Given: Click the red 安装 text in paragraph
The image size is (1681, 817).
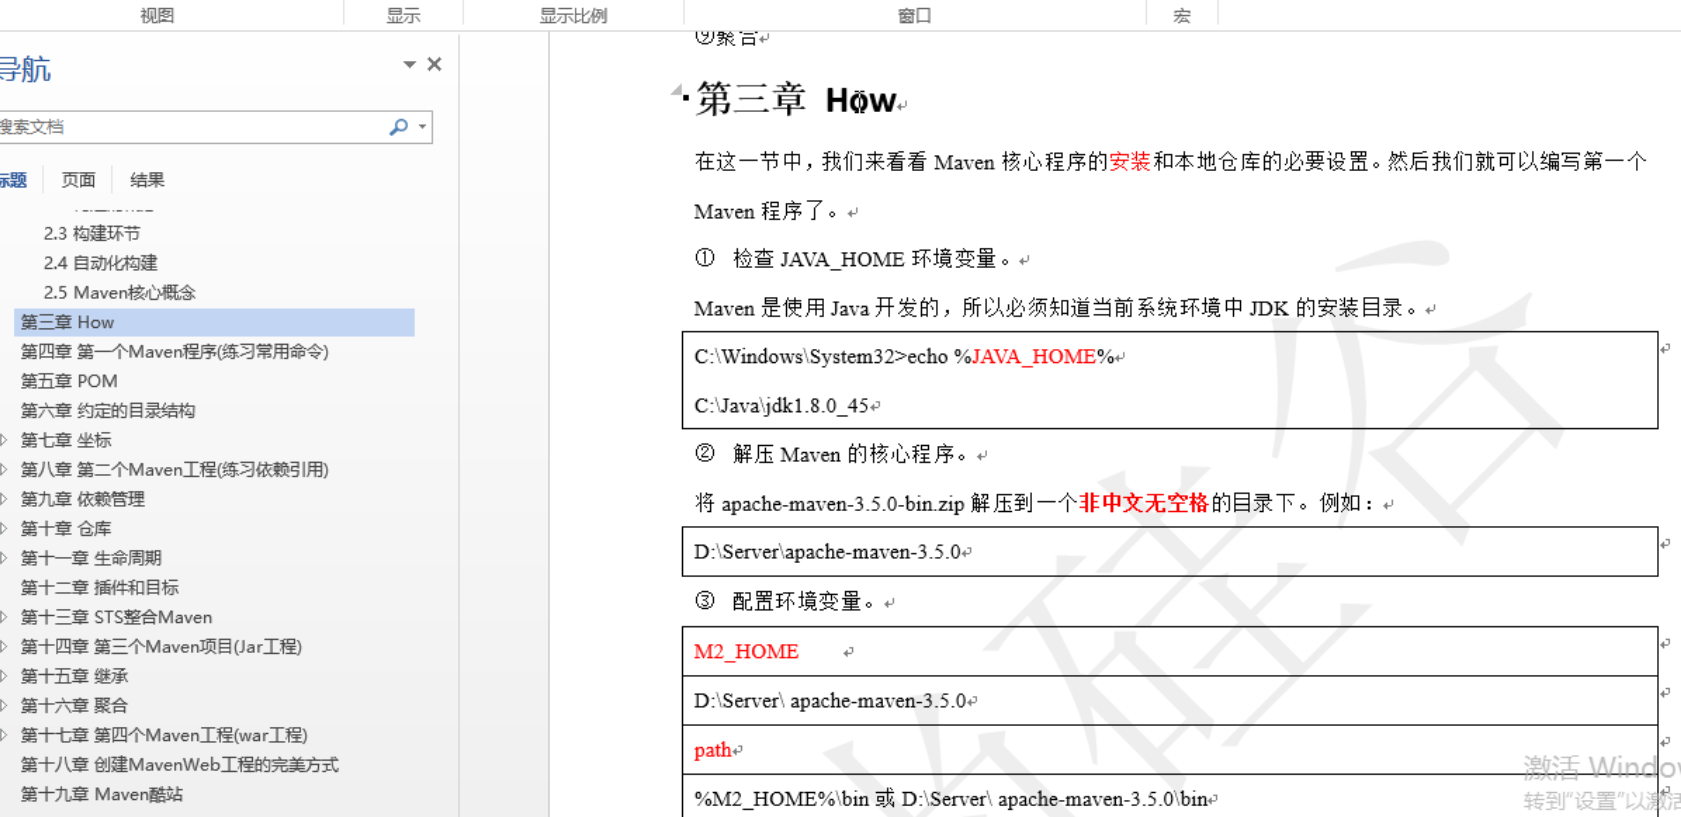Looking at the screenshot, I should click(1130, 162).
